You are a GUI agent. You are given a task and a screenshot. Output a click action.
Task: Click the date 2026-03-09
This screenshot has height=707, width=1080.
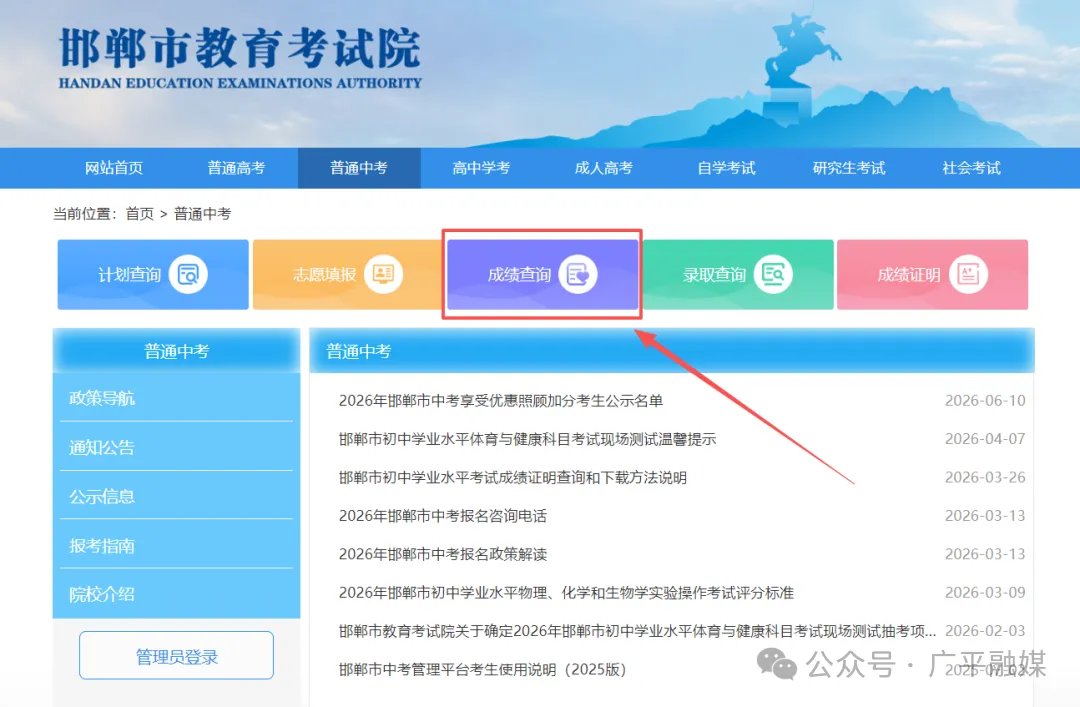985,593
